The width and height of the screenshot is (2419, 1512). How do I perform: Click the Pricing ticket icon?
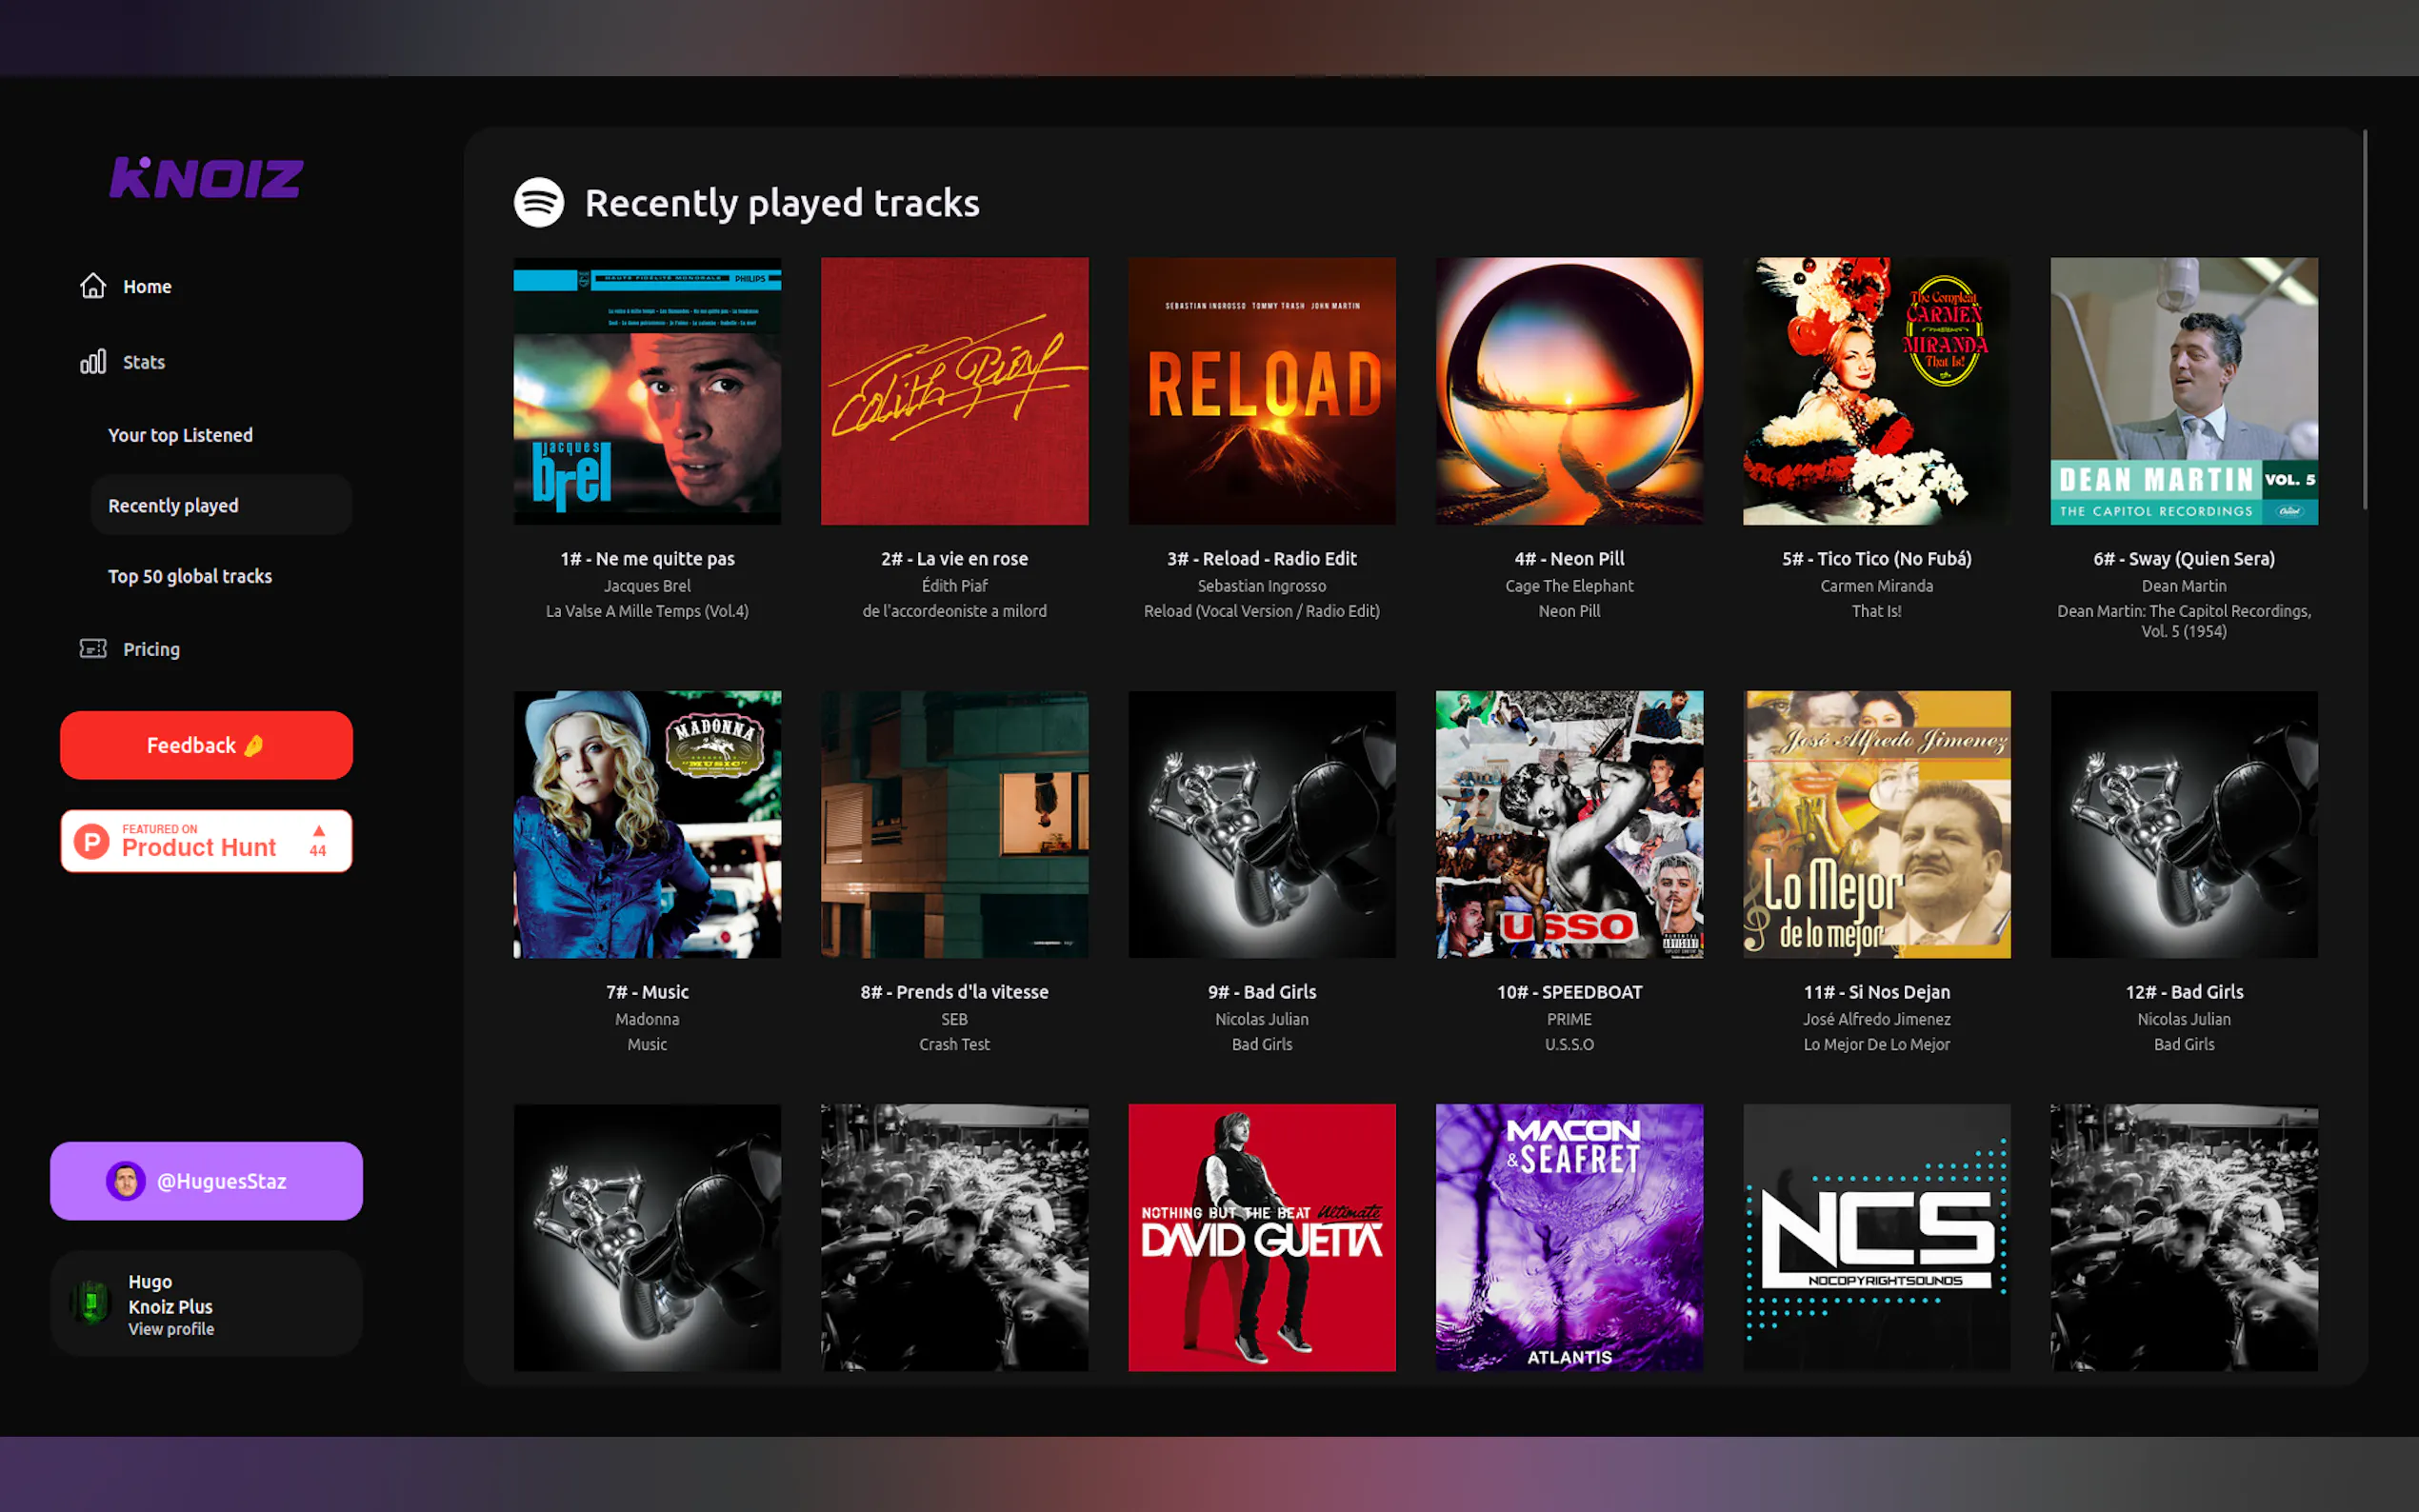(x=93, y=649)
